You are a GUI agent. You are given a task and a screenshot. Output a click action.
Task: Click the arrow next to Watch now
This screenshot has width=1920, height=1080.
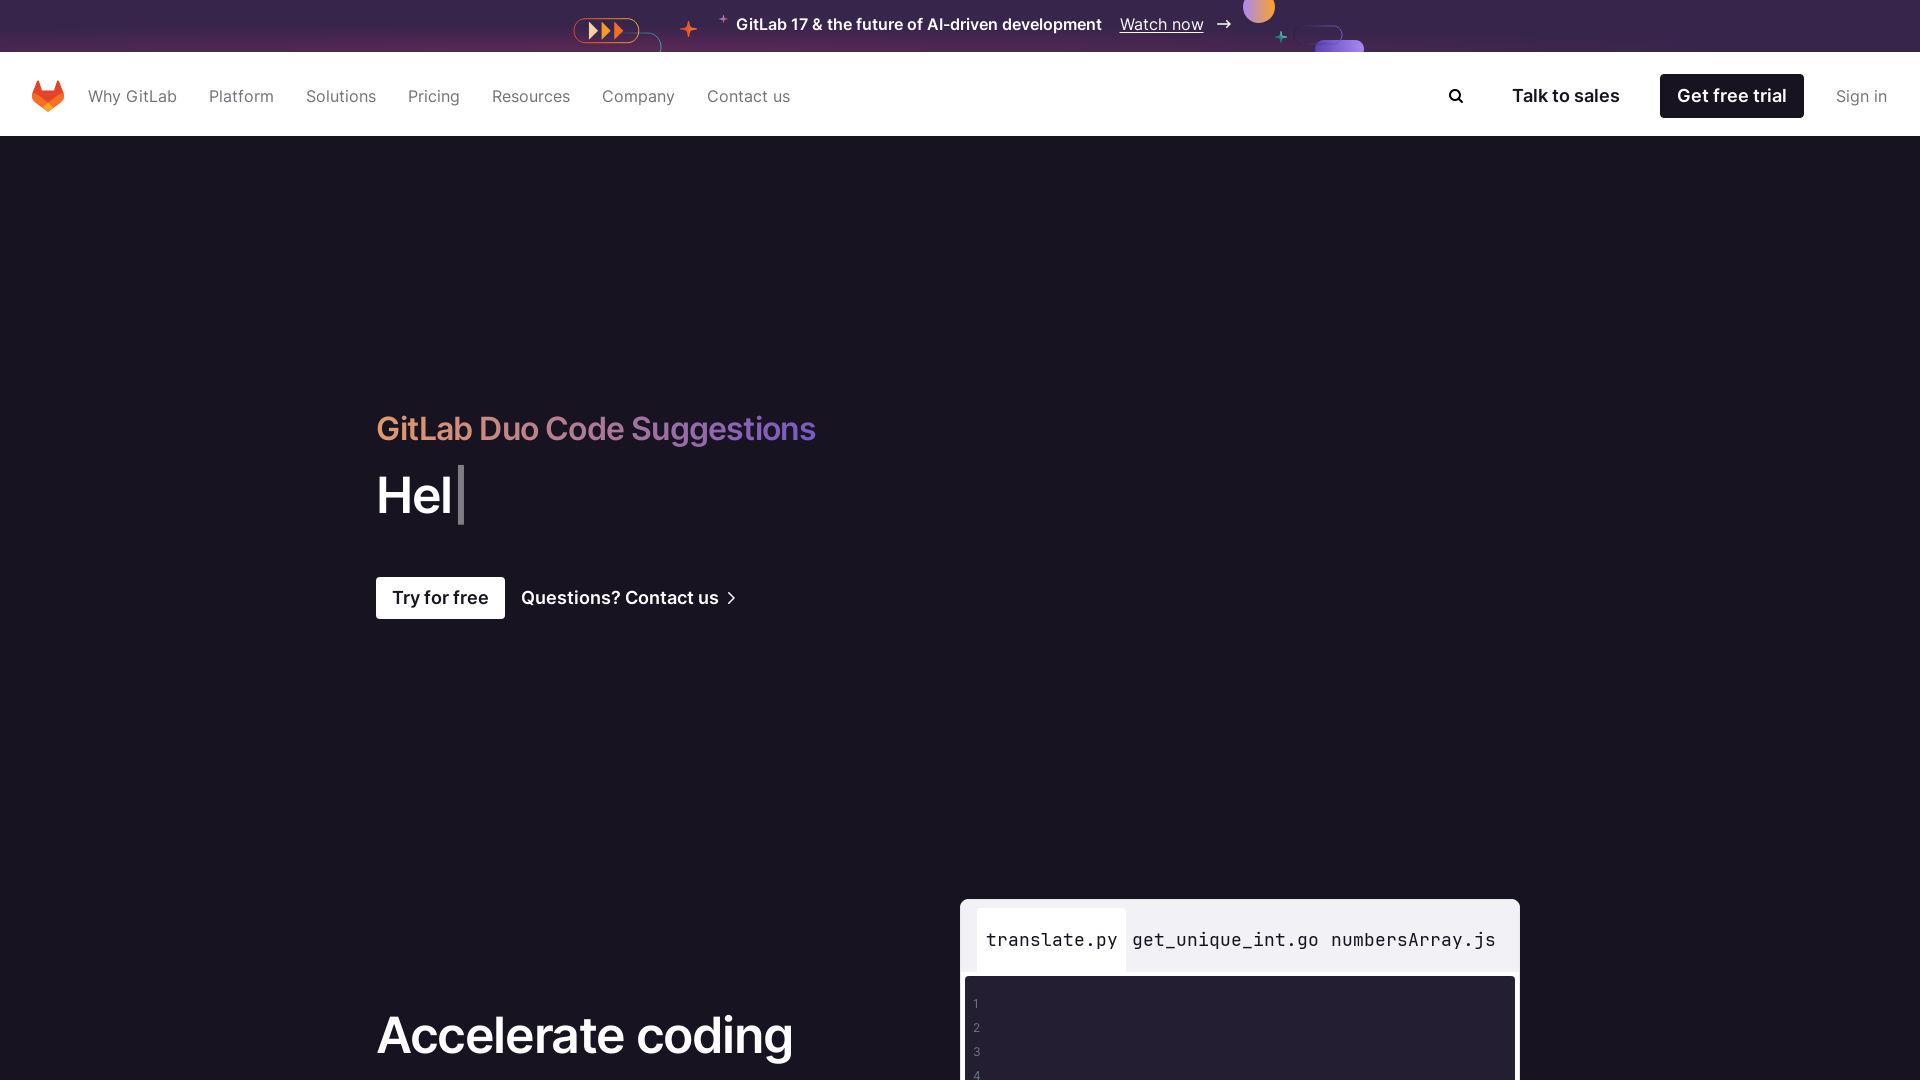(x=1224, y=24)
